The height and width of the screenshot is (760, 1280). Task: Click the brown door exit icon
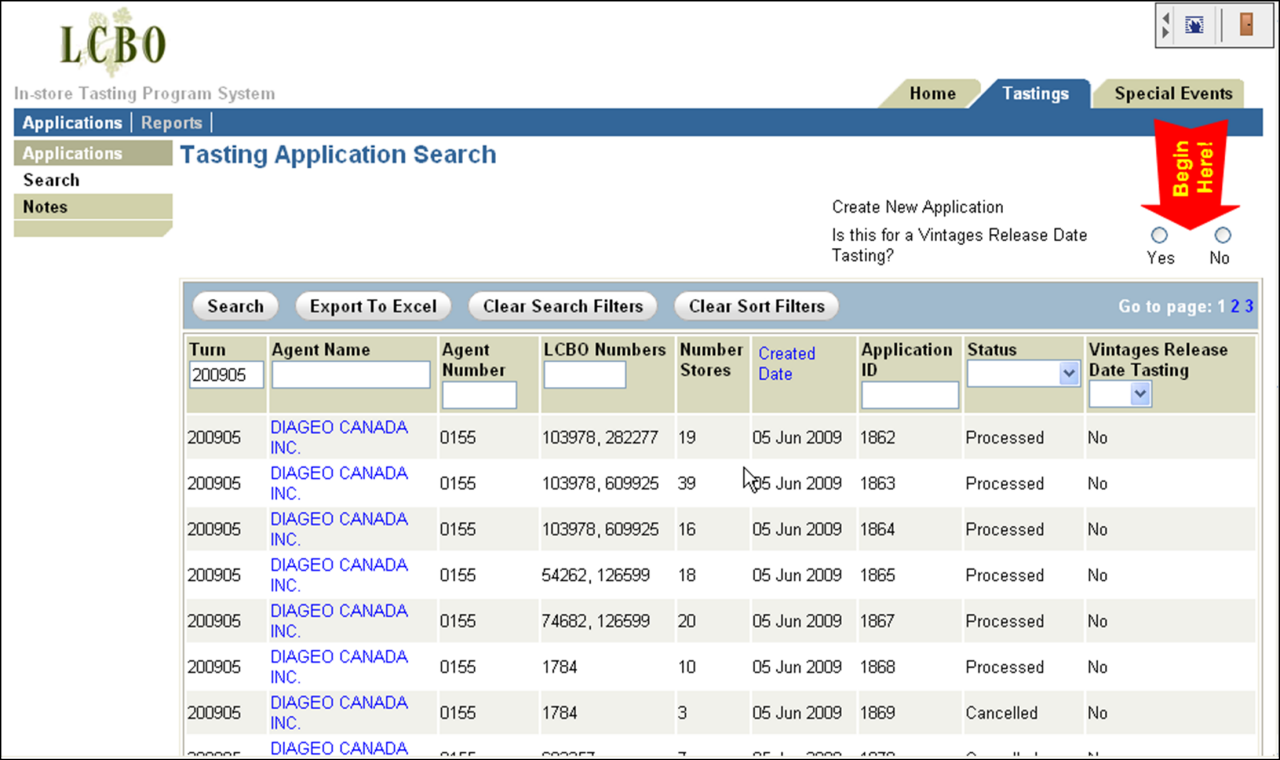tap(1245, 25)
